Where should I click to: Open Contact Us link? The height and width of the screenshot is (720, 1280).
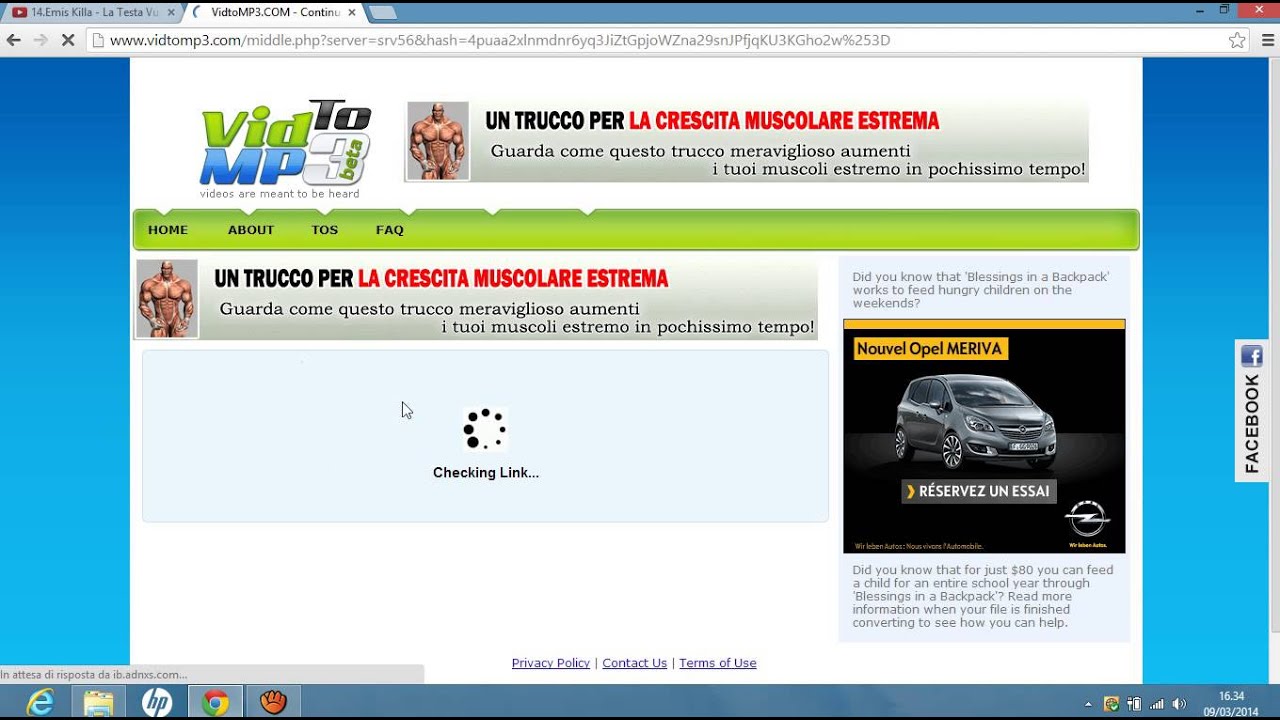click(x=634, y=663)
